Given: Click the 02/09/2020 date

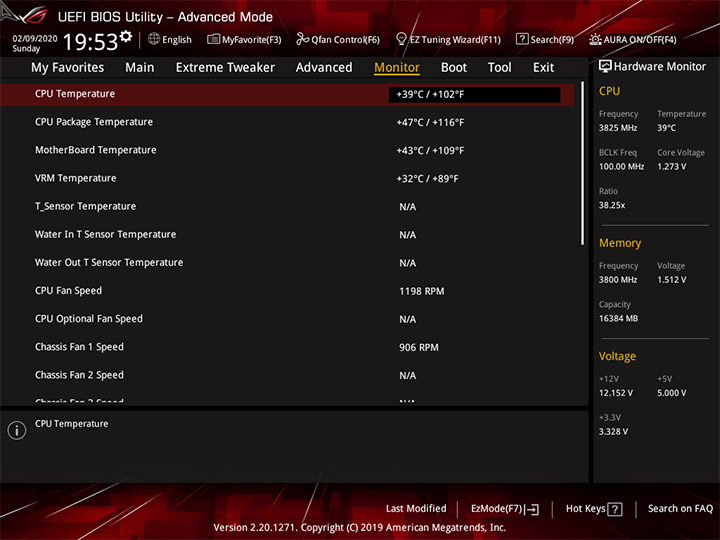Looking at the screenshot, I should [35, 39].
